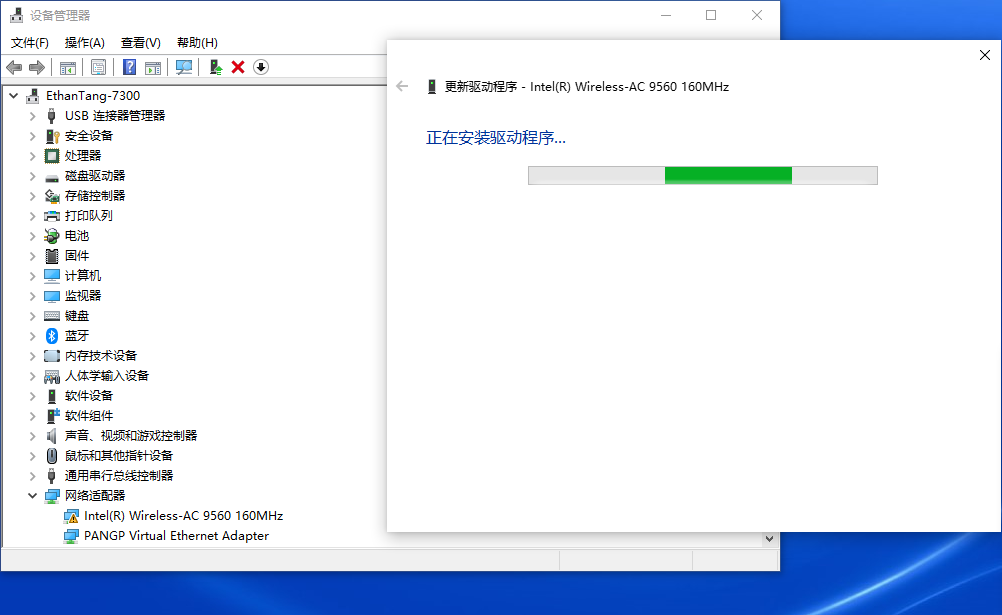Select Intel(R) Wireless-AC 9560 160MHz tree item
This screenshot has height=615, width=1002.
click(183, 516)
